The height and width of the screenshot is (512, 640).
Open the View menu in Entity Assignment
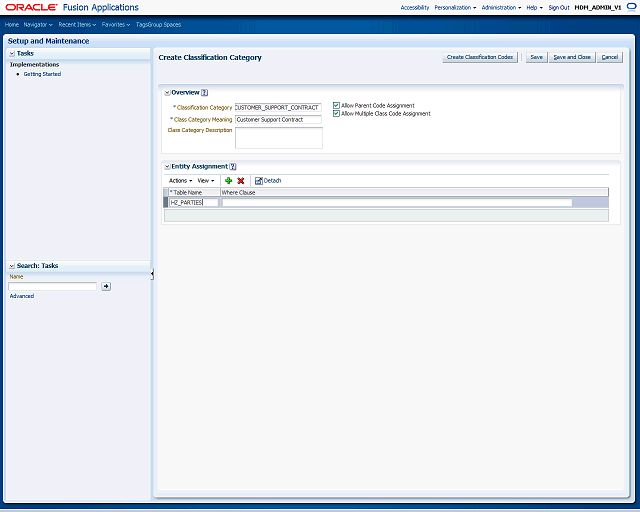click(206, 180)
